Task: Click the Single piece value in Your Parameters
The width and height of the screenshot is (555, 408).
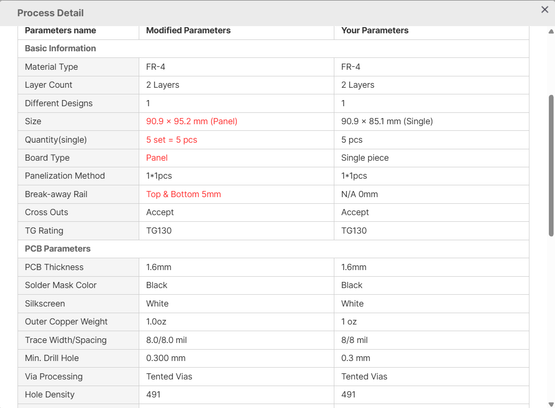Action: [x=365, y=158]
